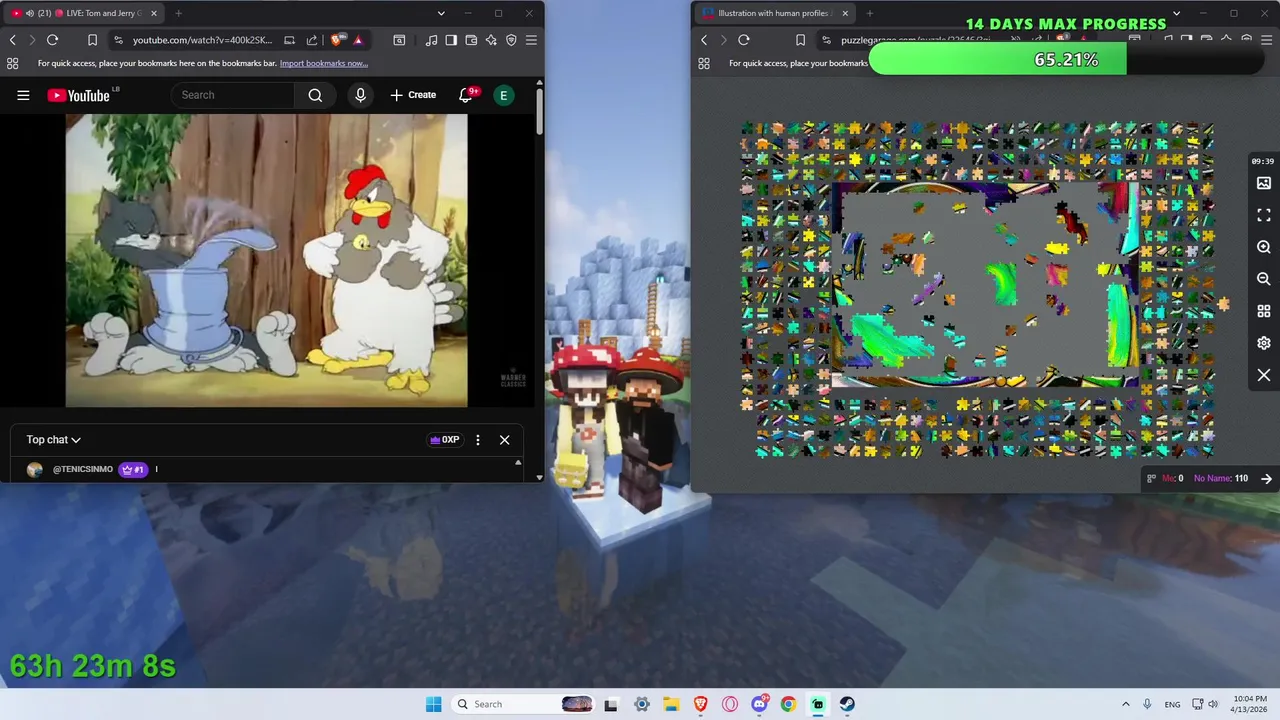The image size is (1280, 720).
Task: Open puzzle settings gear
Action: point(1264,343)
